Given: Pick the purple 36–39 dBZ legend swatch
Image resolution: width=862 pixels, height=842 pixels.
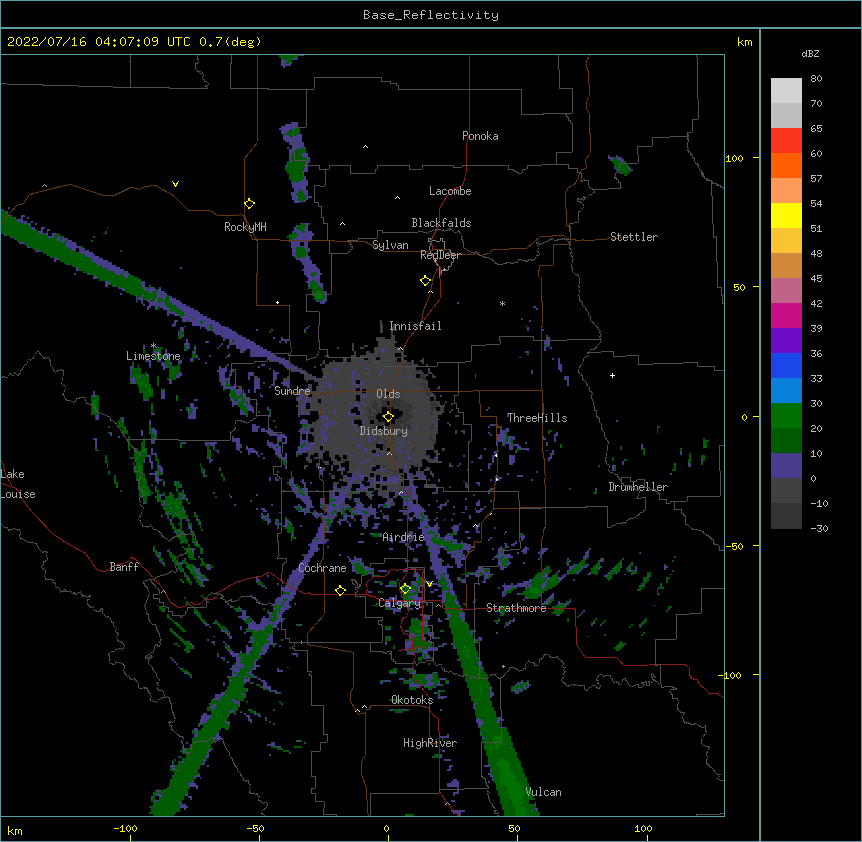Looking at the screenshot, I should [786, 341].
